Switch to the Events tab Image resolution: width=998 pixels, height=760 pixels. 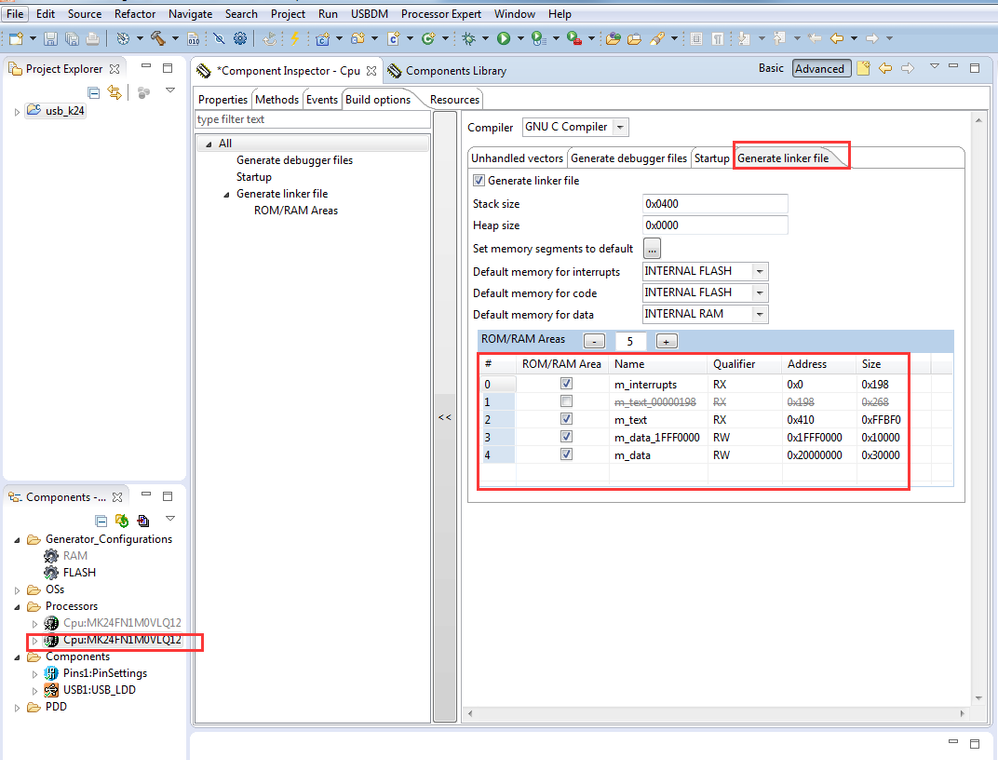(321, 99)
